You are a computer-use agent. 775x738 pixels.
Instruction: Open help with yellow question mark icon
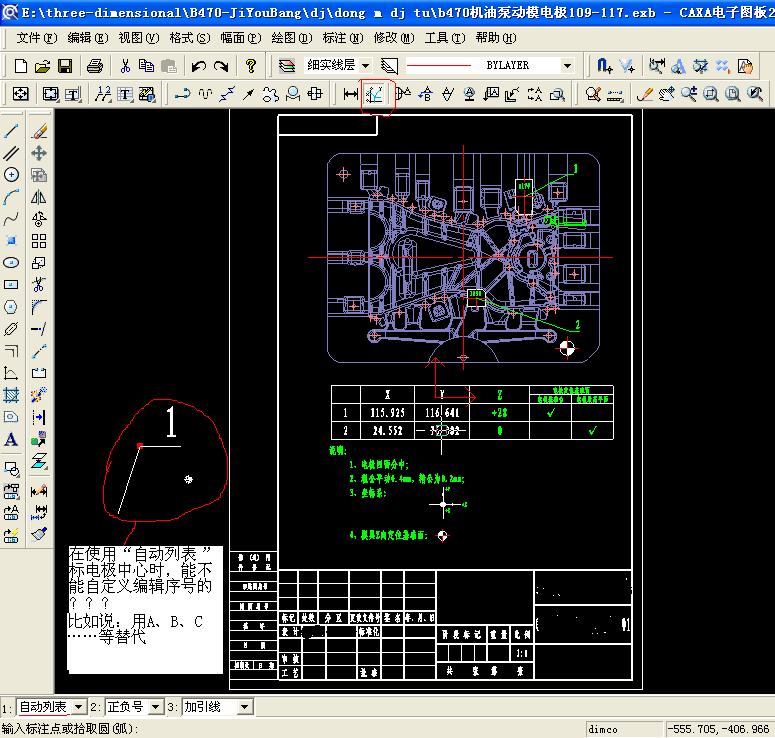tap(251, 66)
